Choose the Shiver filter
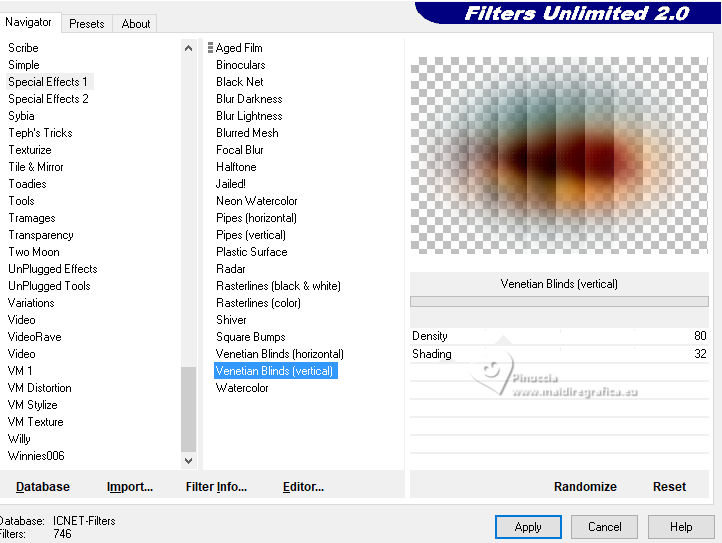The width and height of the screenshot is (722, 543). click(x=231, y=320)
